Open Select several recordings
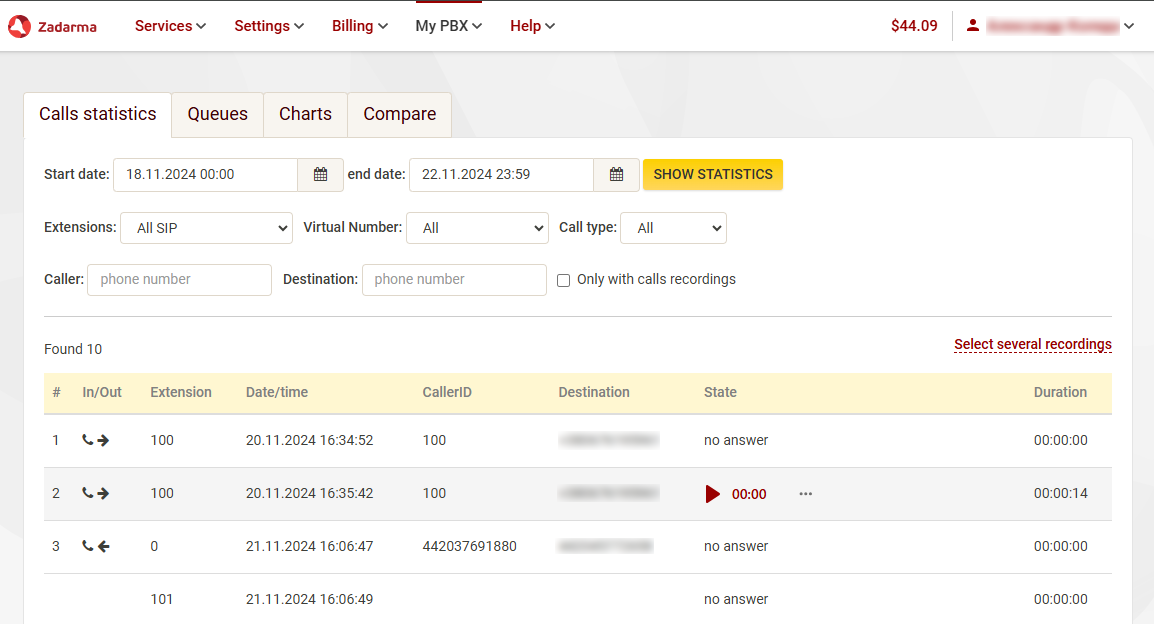 click(1032, 344)
